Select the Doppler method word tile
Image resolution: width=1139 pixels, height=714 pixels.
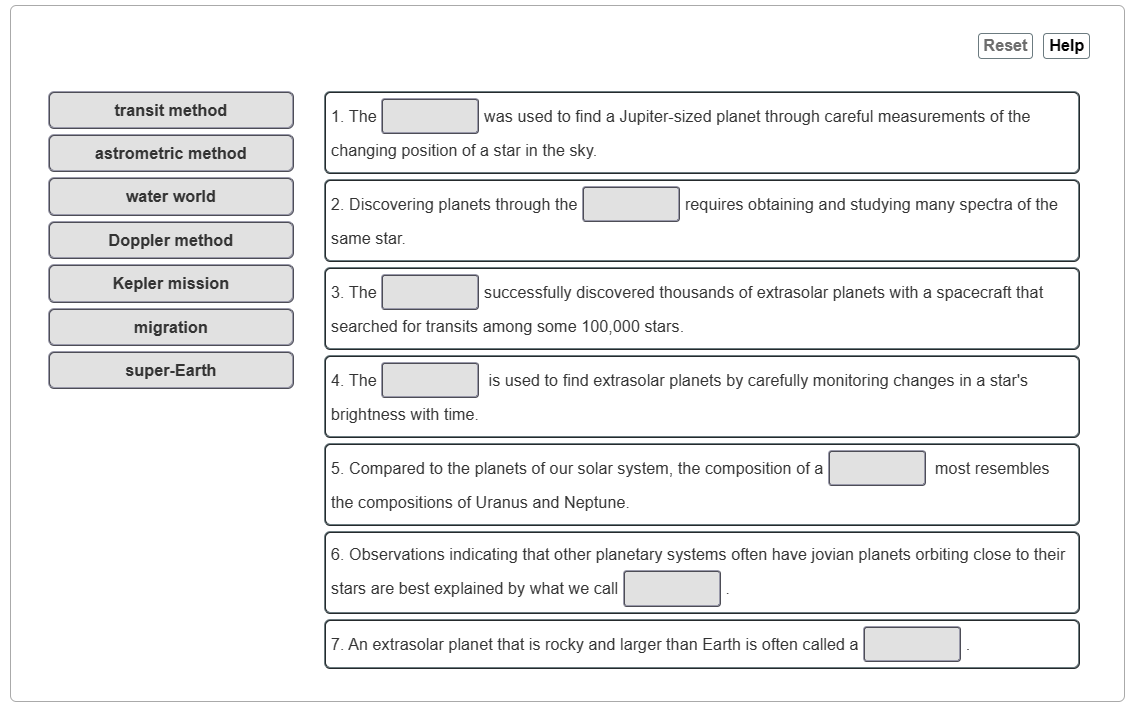pos(170,240)
